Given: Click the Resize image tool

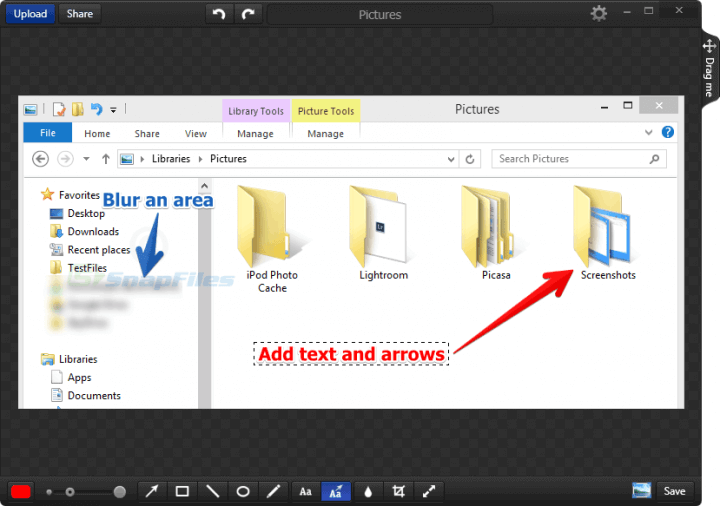Looking at the screenshot, I should (x=429, y=491).
